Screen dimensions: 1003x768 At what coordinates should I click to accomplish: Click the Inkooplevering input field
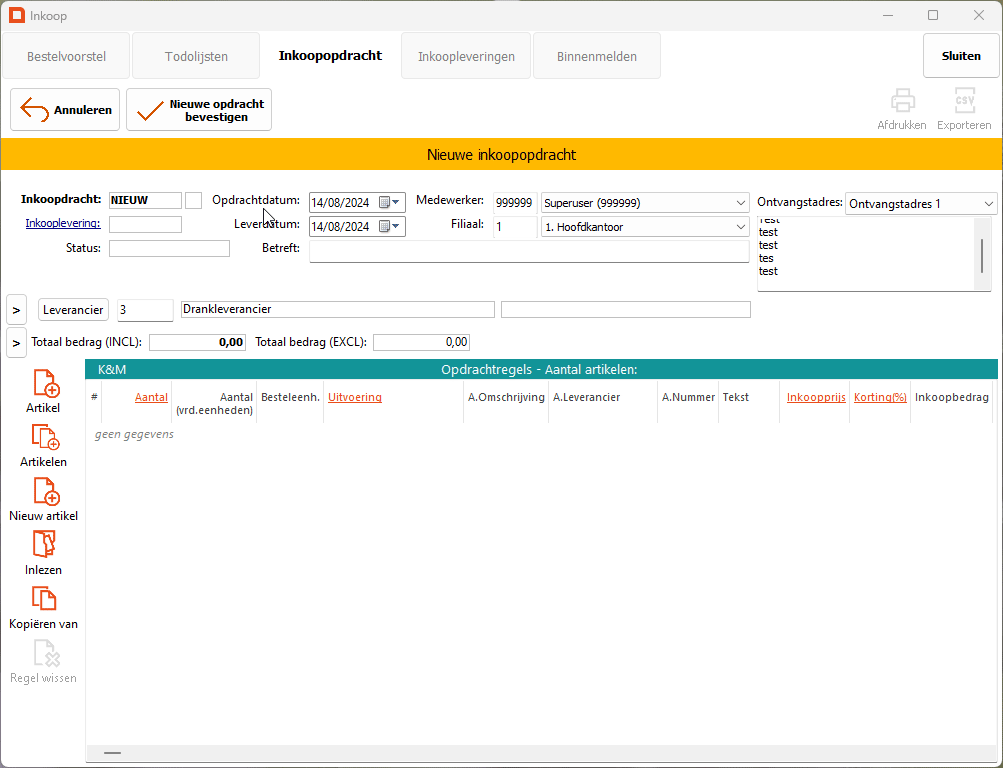click(145, 224)
